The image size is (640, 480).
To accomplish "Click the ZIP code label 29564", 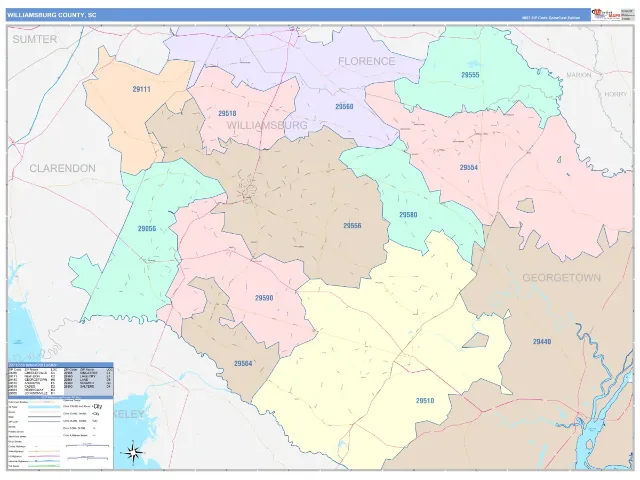I will pos(243,363).
